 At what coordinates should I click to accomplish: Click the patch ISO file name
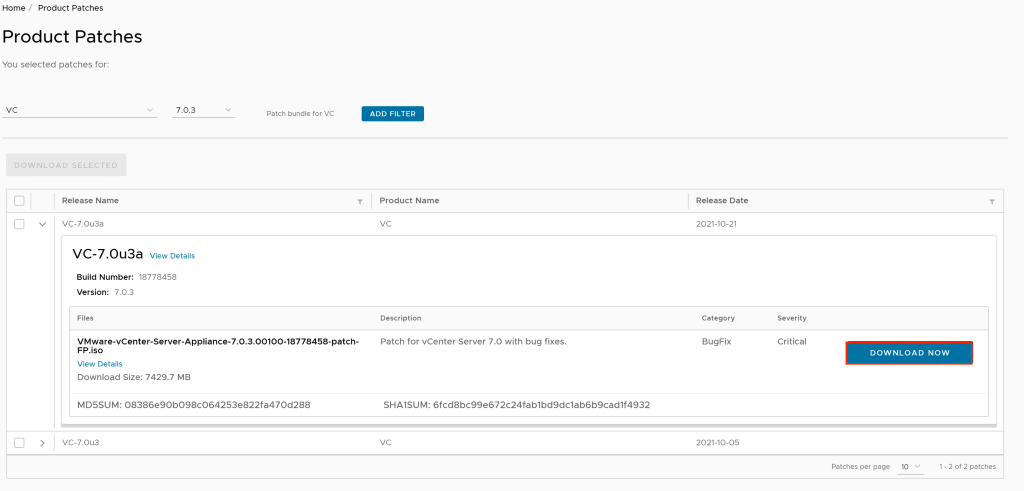point(217,346)
